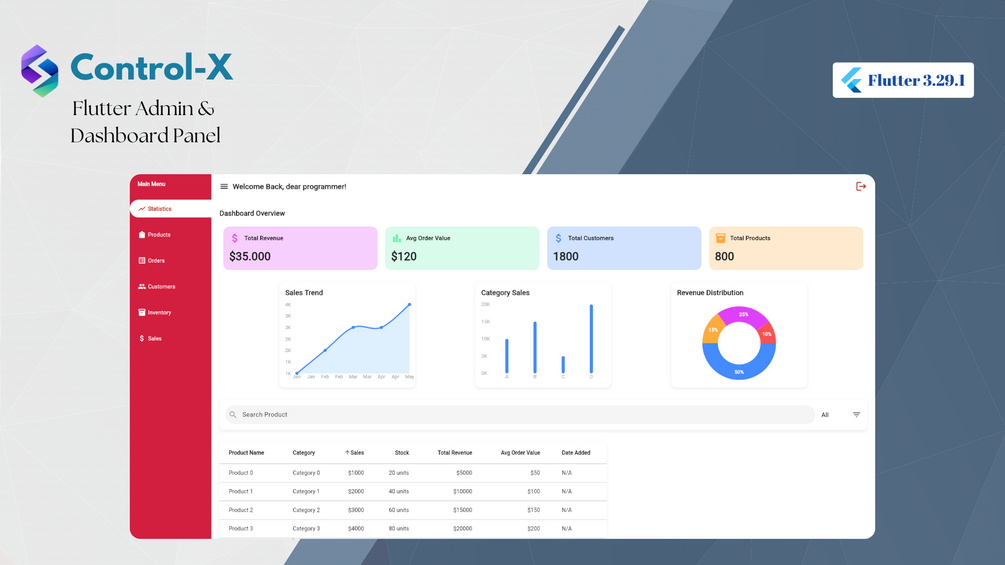Open the filter list icon
The image size is (1005, 565).
tap(856, 414)
